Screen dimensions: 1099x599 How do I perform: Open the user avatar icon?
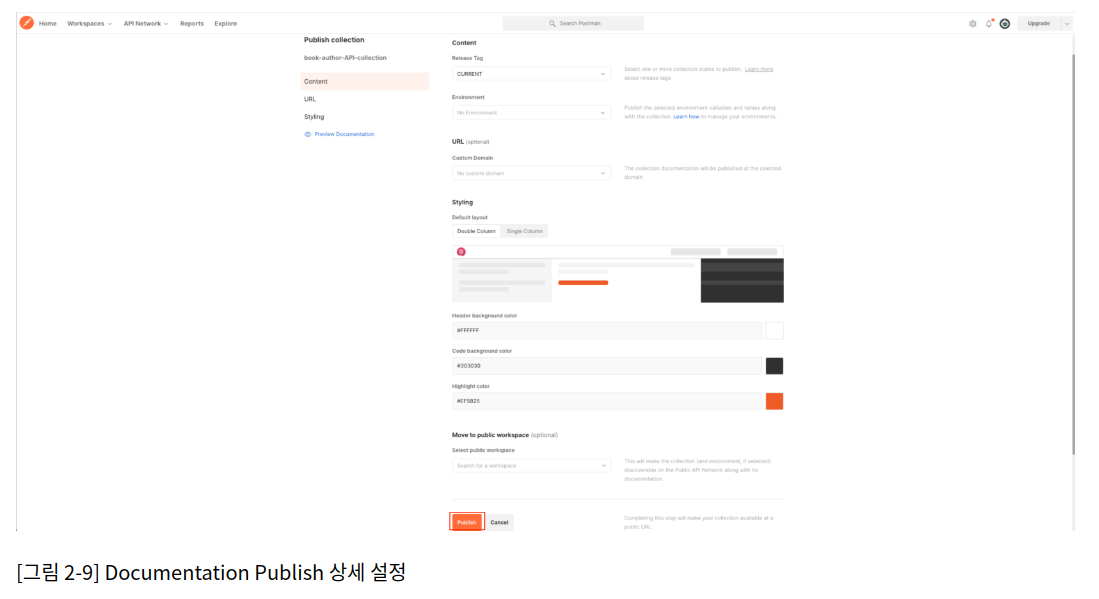(x=1005, y=24)
